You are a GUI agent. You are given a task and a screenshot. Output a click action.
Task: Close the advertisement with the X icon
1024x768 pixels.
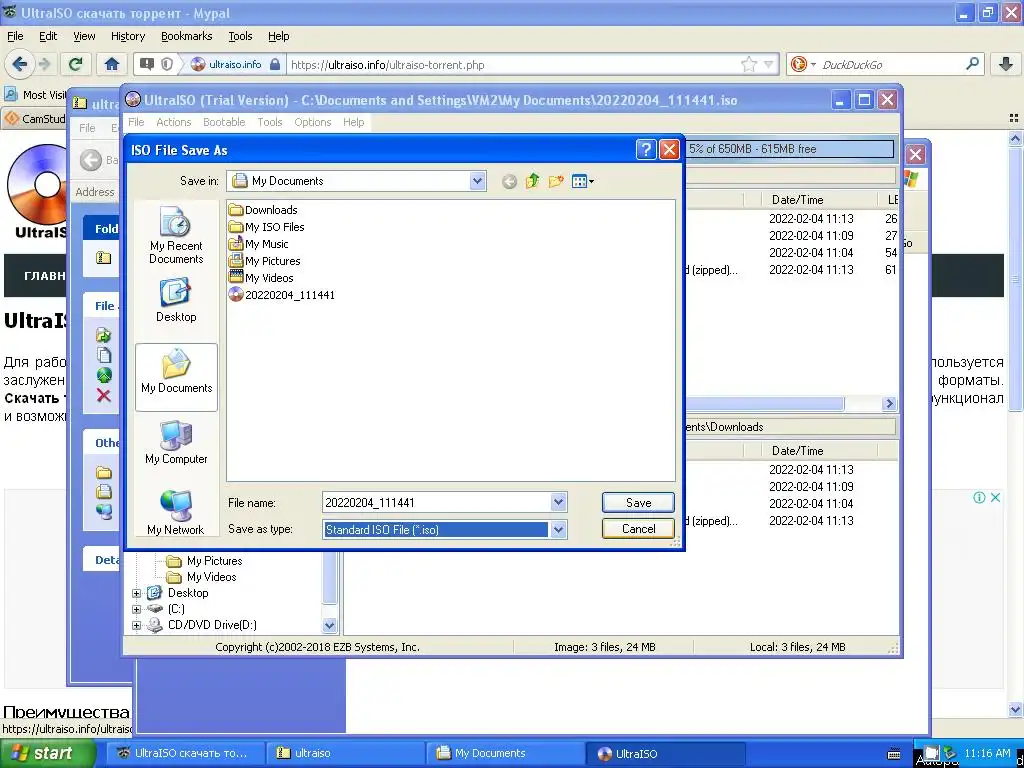[x=995, y=498]
